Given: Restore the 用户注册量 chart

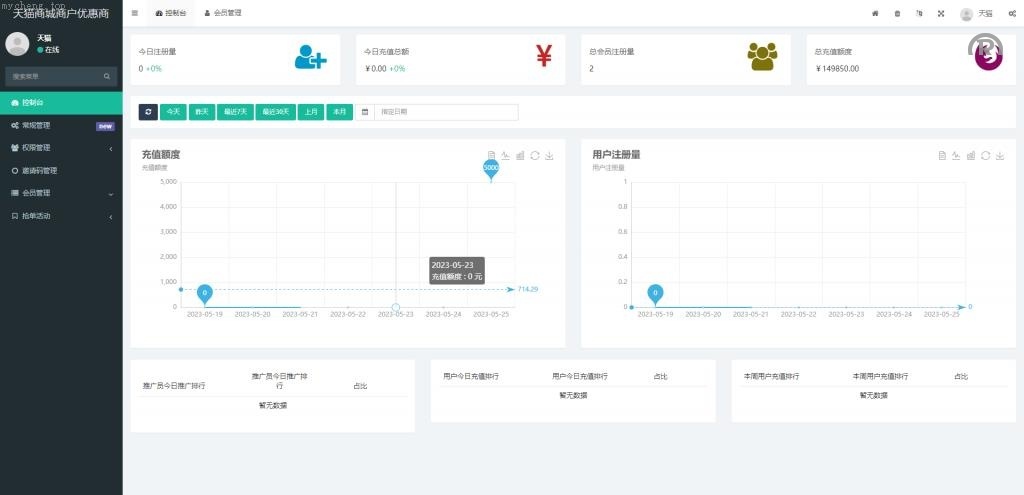Looking at the screenshot, I should 986,155.
